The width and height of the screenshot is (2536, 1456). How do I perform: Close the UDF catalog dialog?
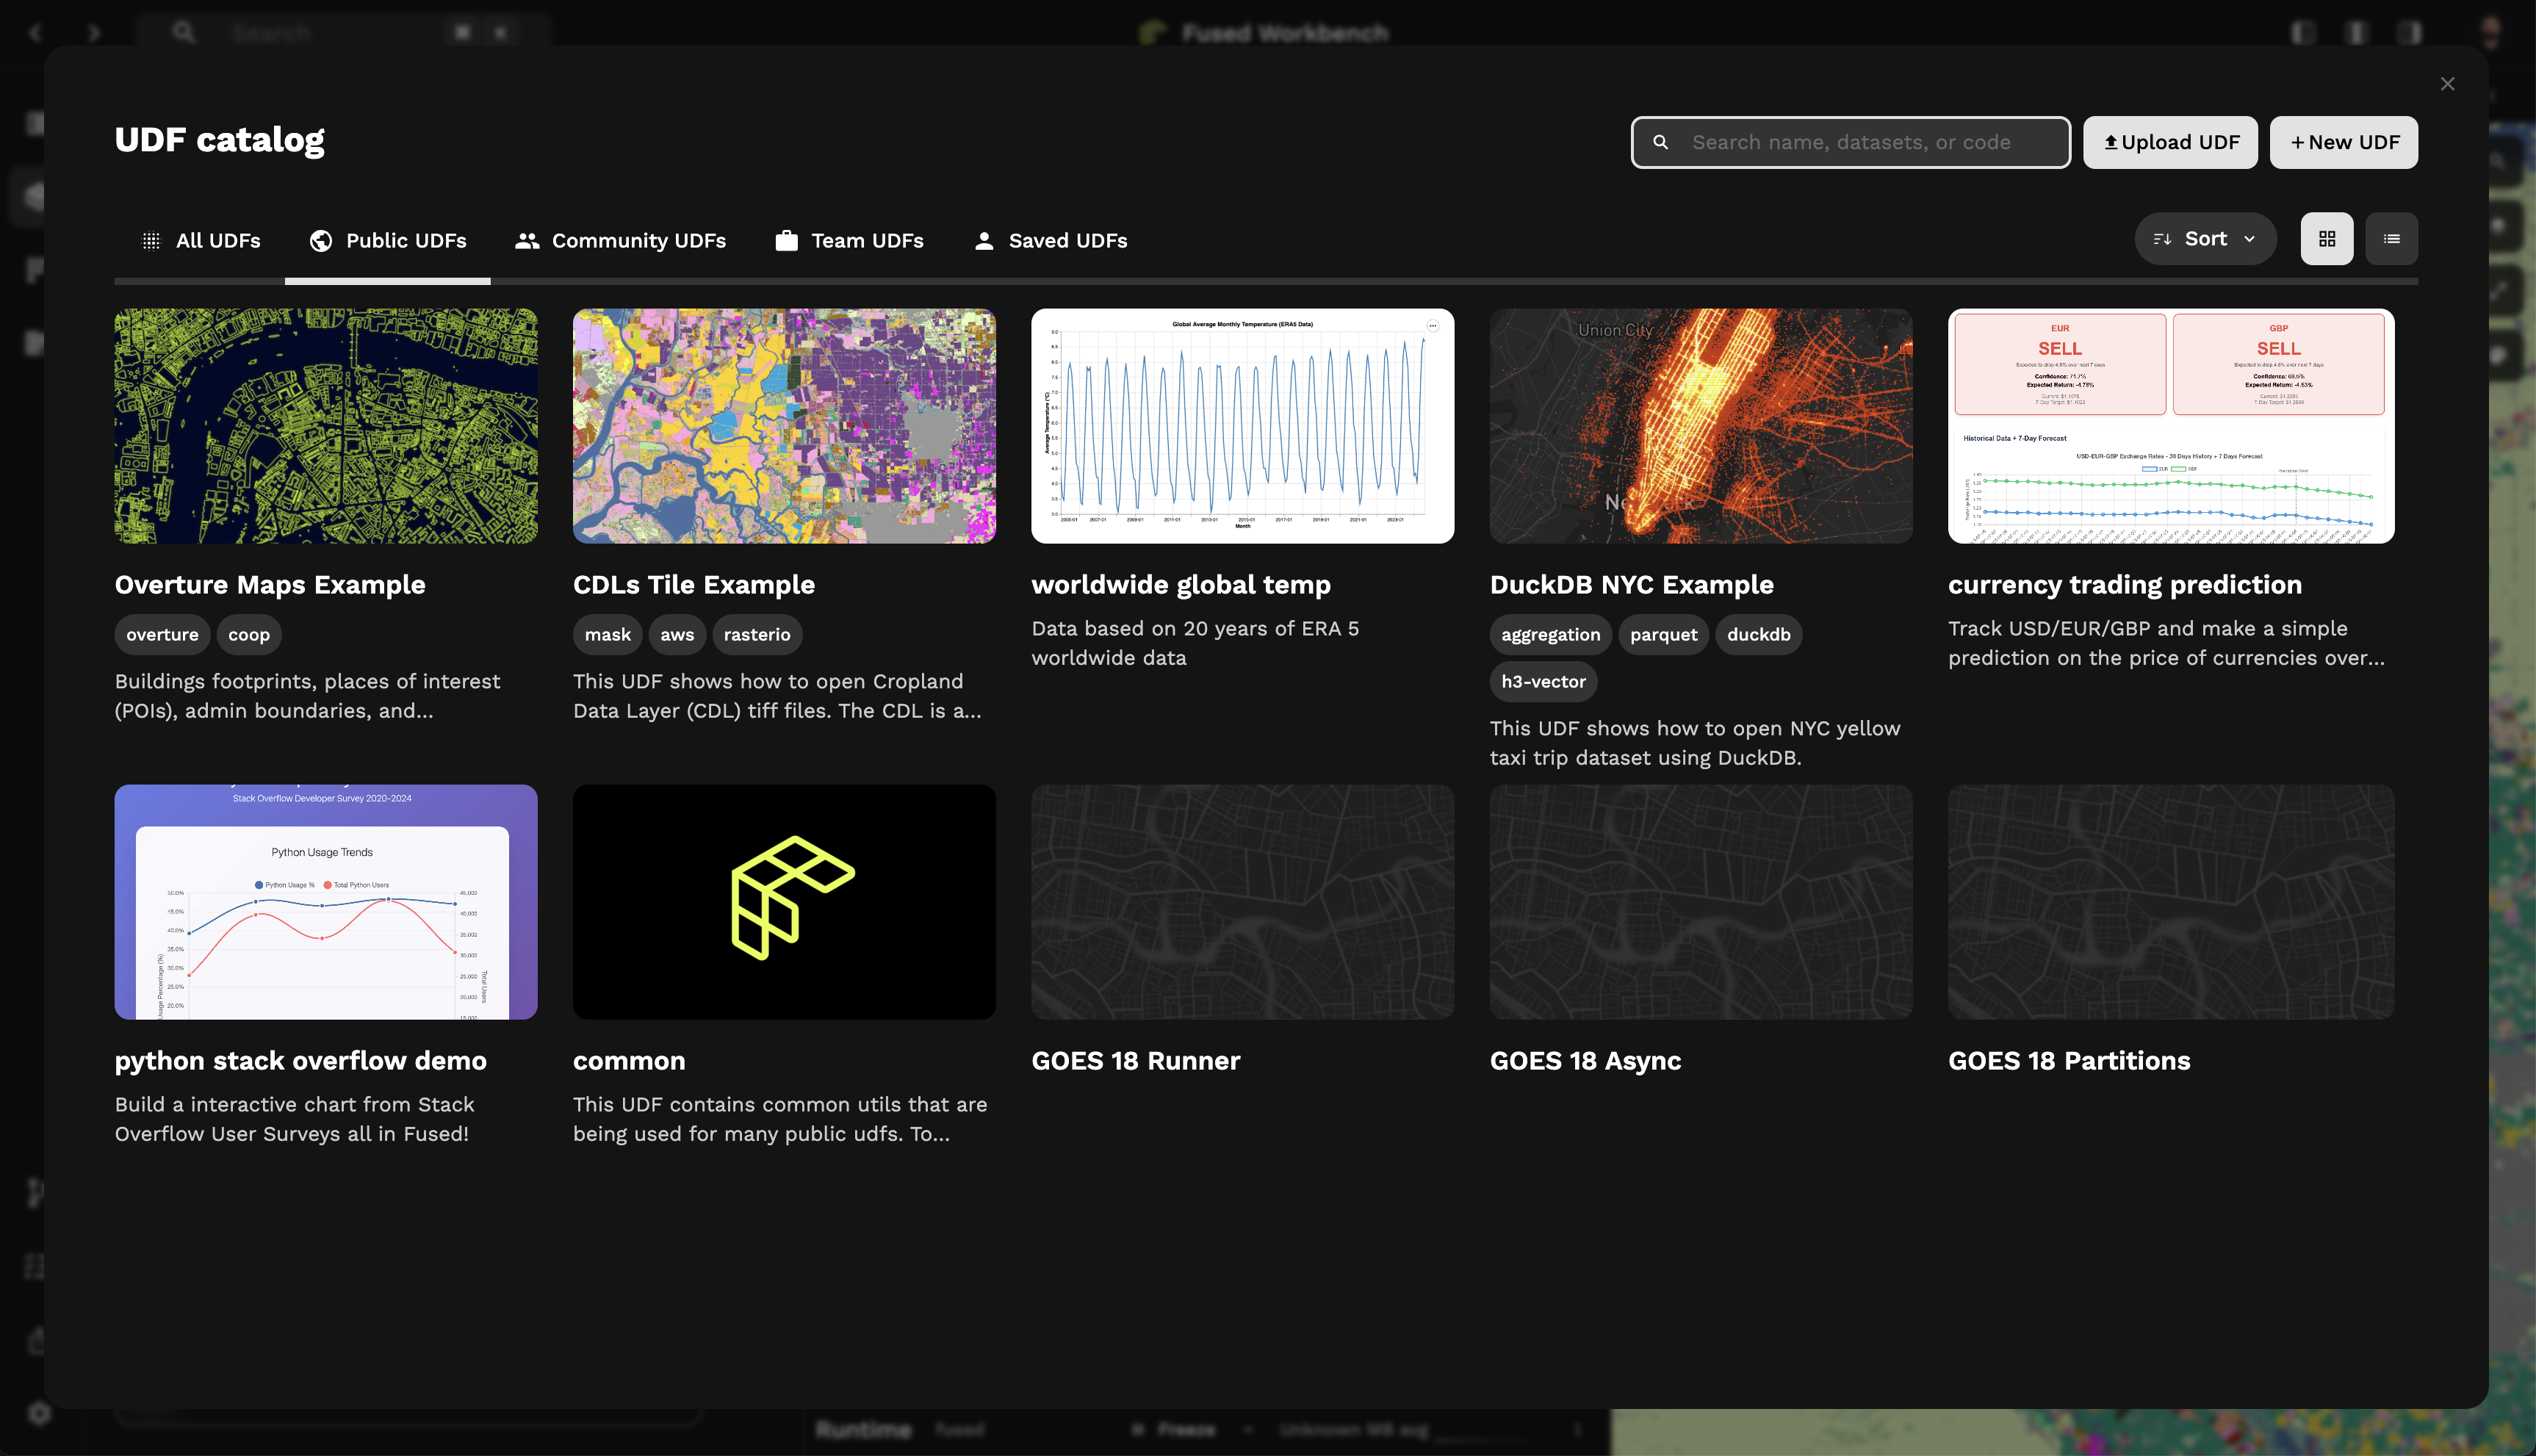point(2447,84)
